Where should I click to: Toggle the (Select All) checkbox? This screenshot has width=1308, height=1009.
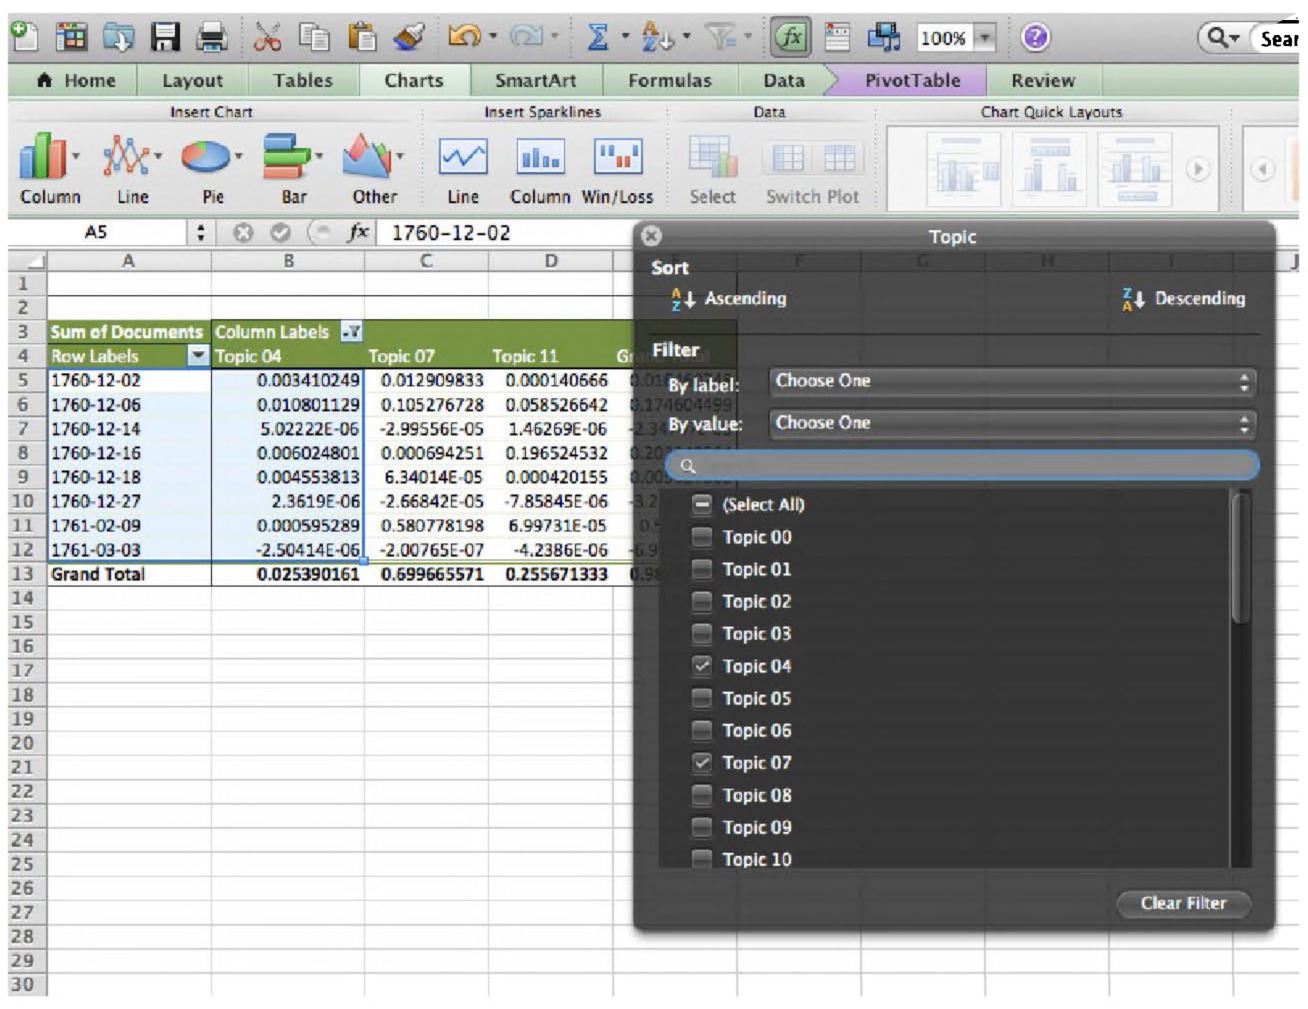point(702,504)
